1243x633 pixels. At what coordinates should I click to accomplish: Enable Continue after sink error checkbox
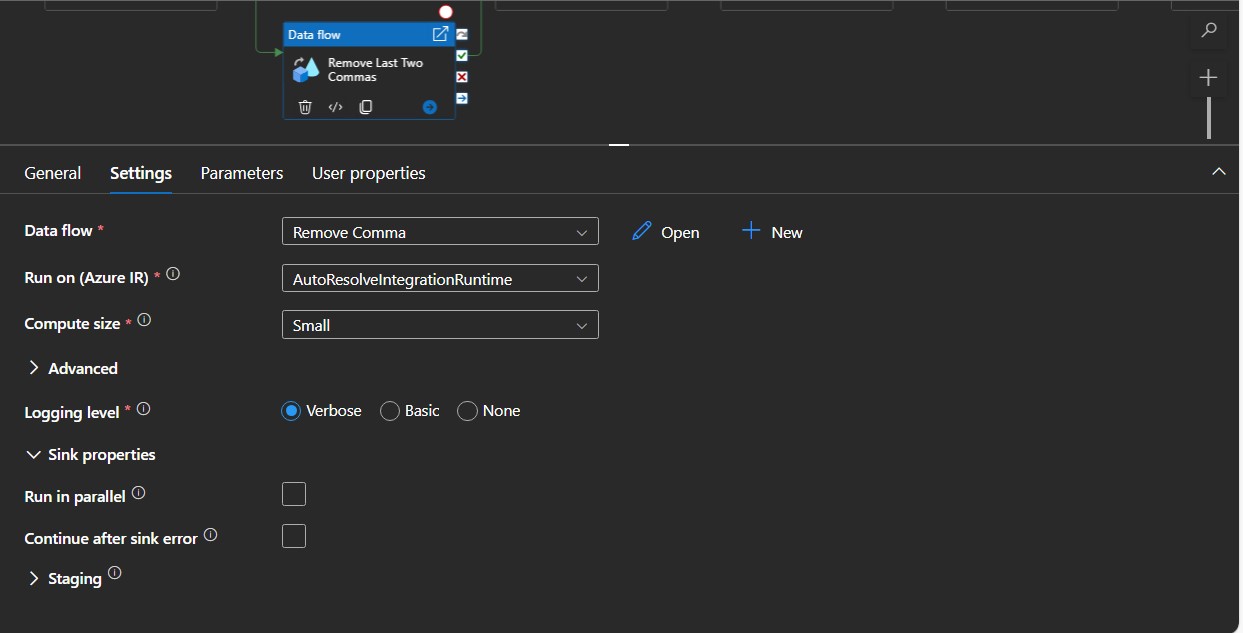coord(294,536)
